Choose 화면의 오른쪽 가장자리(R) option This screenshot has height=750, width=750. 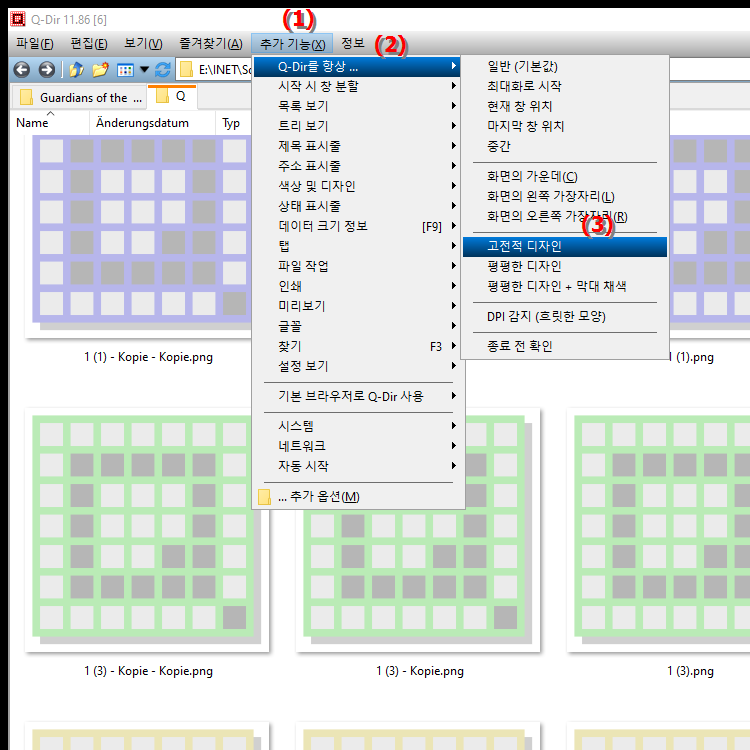(x=565, y=217)
